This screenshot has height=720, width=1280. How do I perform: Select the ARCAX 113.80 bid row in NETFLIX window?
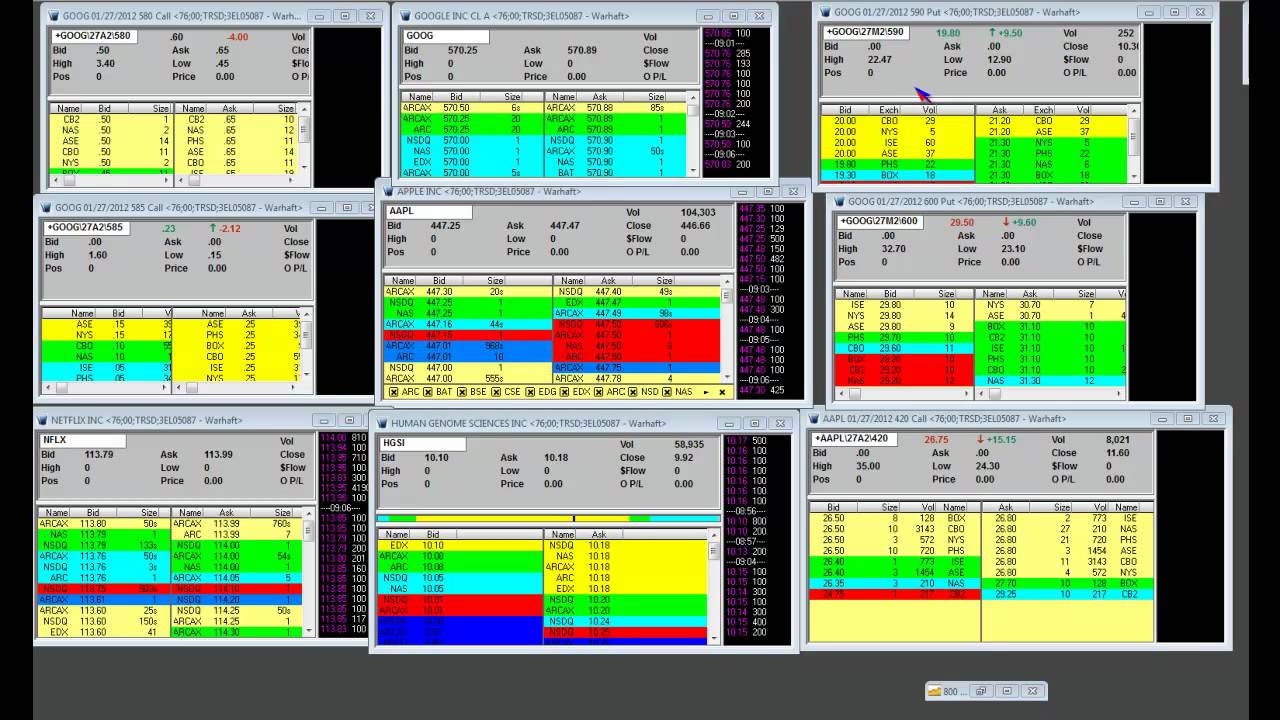coord(104,524)
